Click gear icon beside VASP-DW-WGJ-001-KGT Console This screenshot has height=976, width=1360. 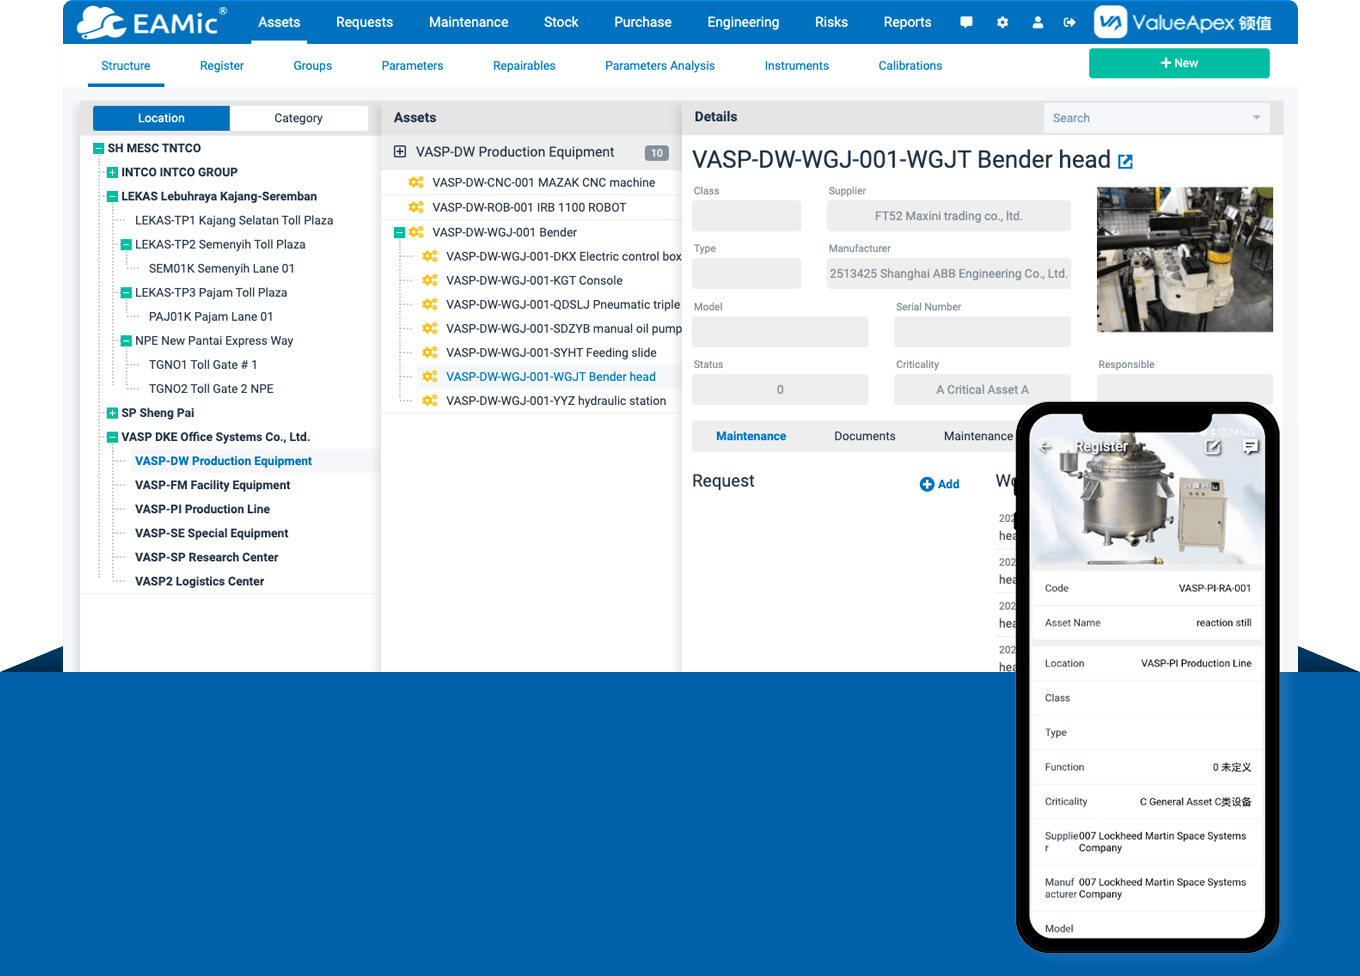click(428, 280)
